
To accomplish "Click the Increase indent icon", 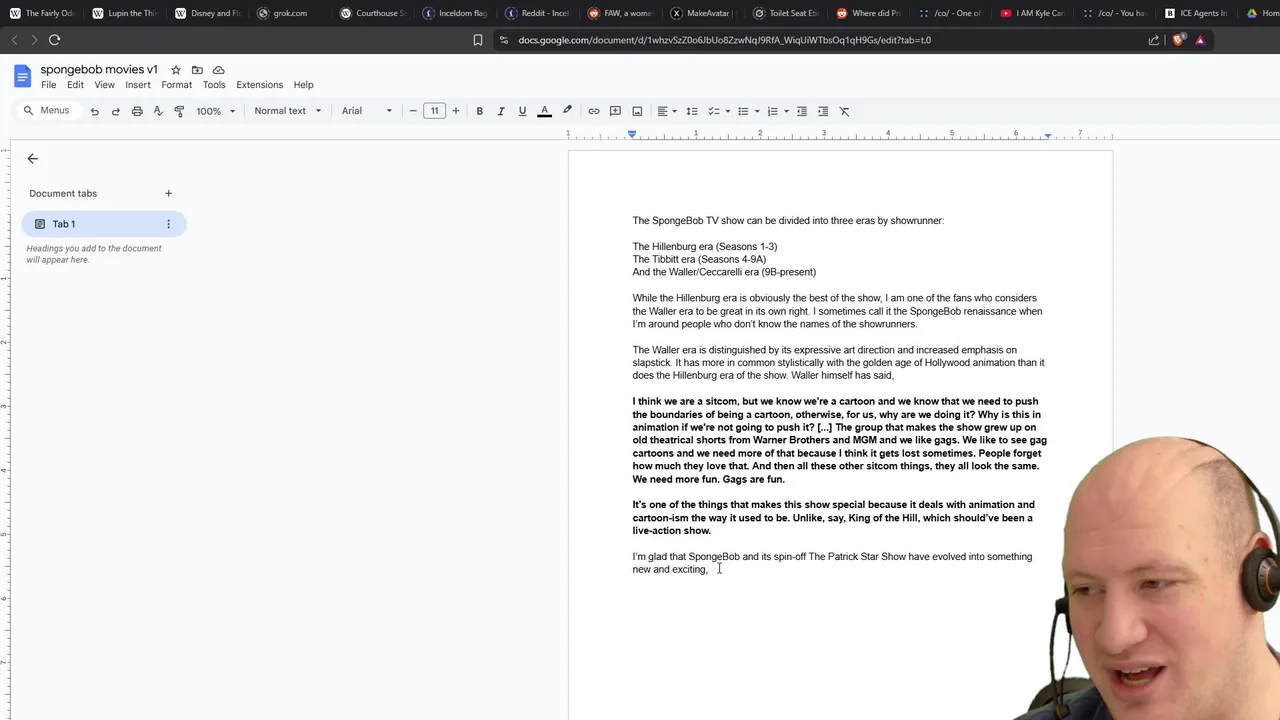I will [823, 111].
